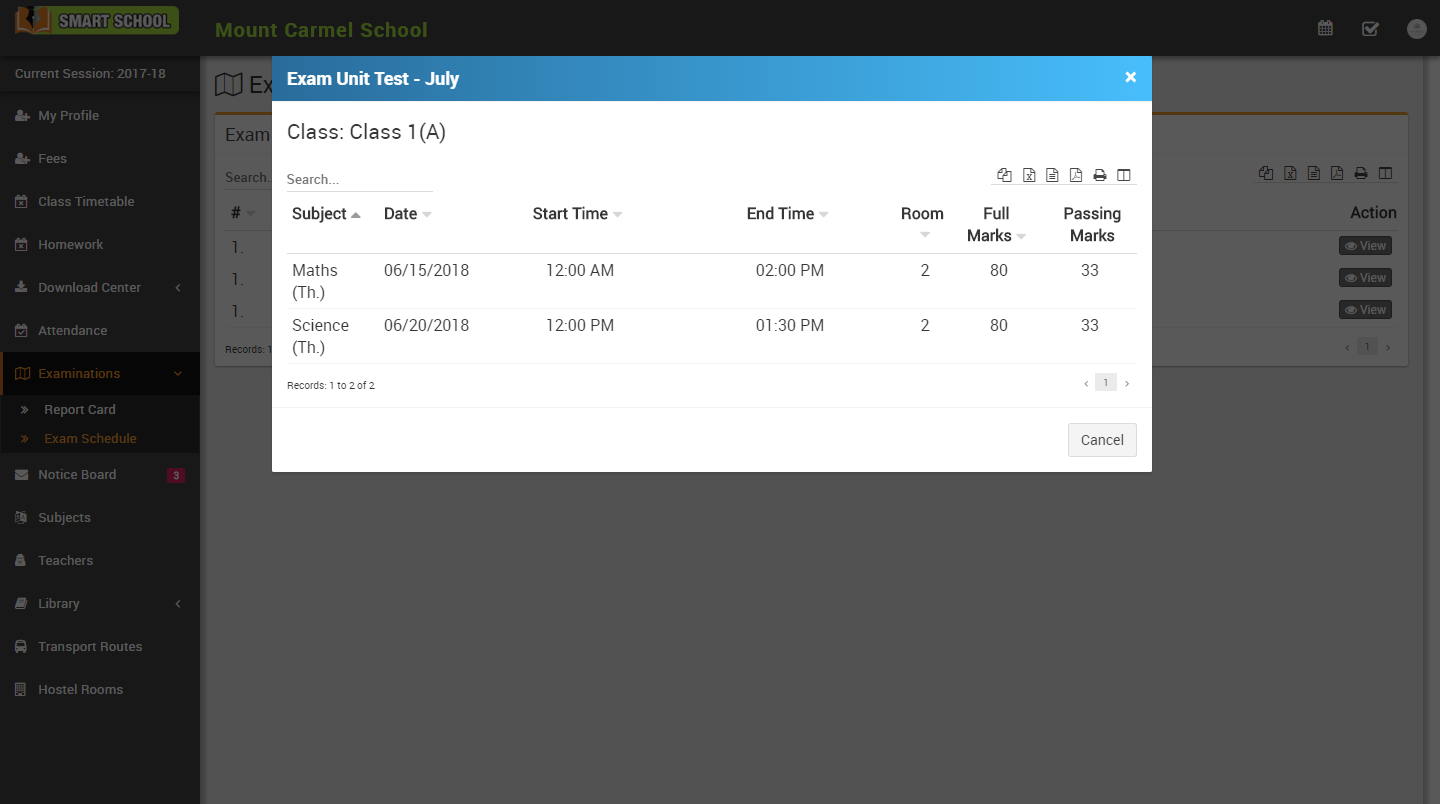Click the CSV export icon in the dialog
The width and height of the screenshot is (1440, 804).
pyautogui.click(x=1052, y=175)
